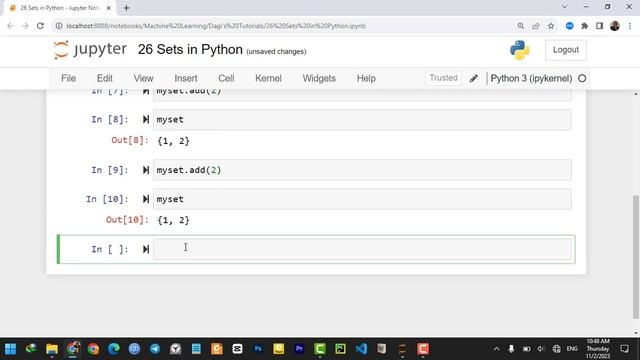The image size is (640, 360).
Task: Run cell In [9] with its run icon
Action: pos(146,170)
